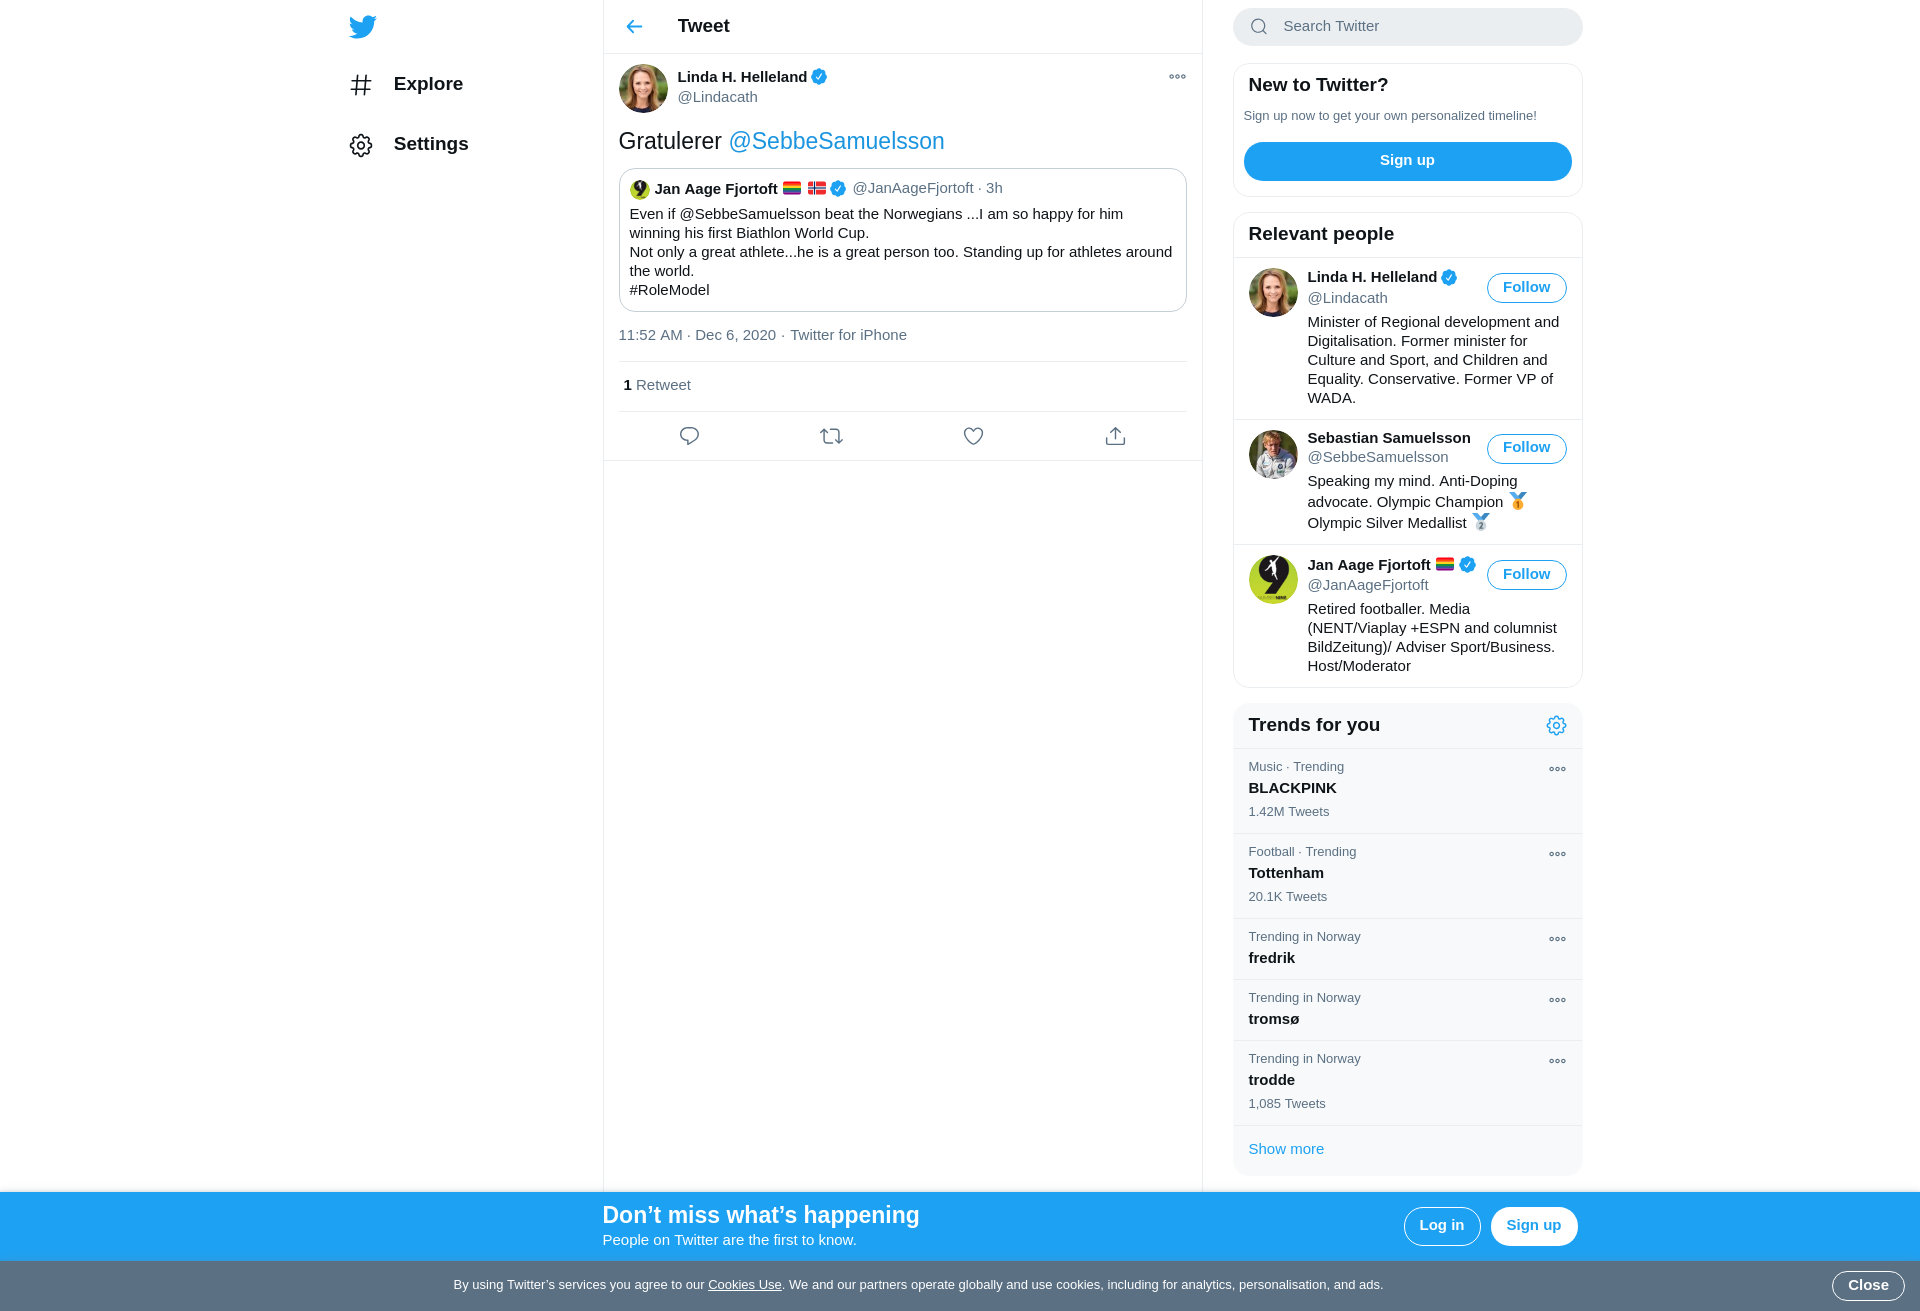Open the @SebbeSamuelsson mention link

(x=836, y=142)
